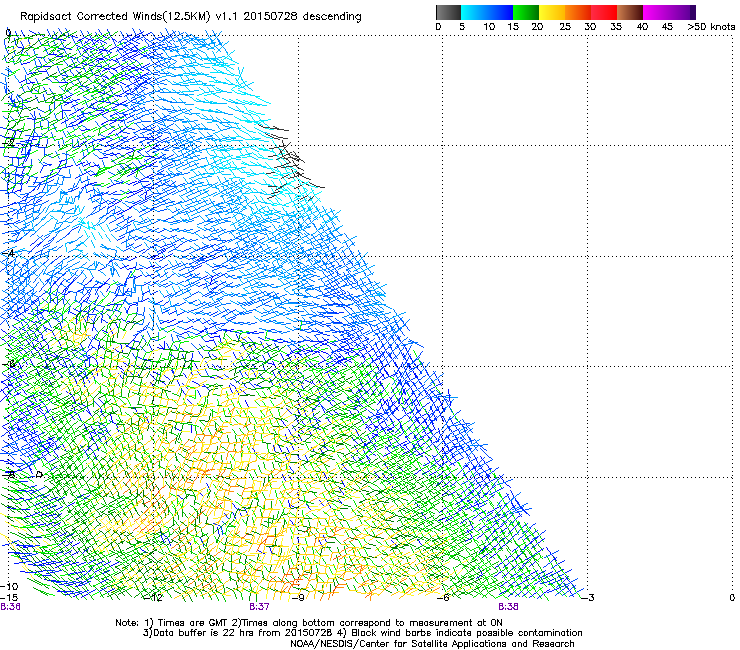Click the black contaminated wind barbs cluster
The height and width of the screenshot is (650, 740).
click(x=290, y=160)
